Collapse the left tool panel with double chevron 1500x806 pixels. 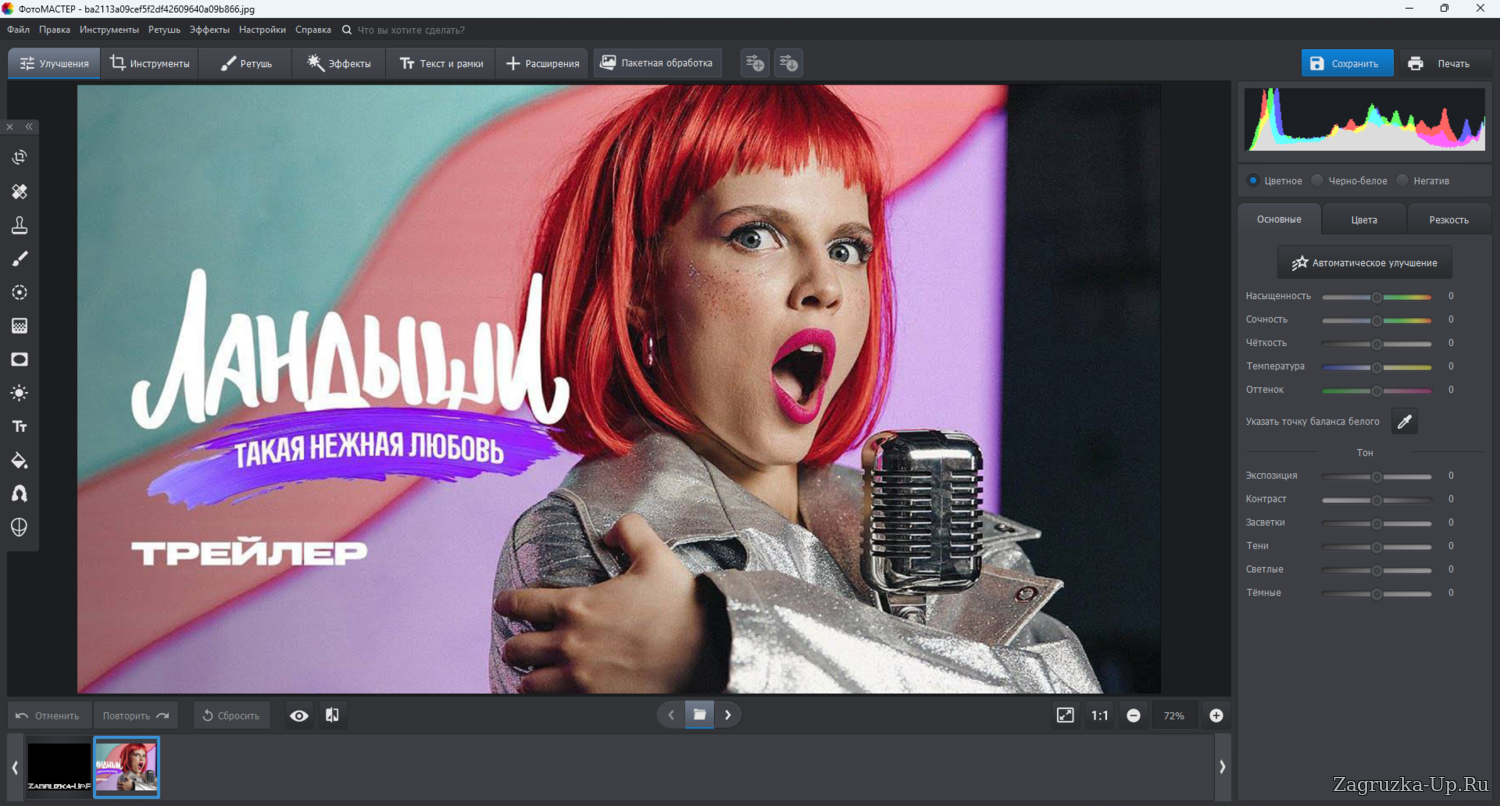coord(29,127)
